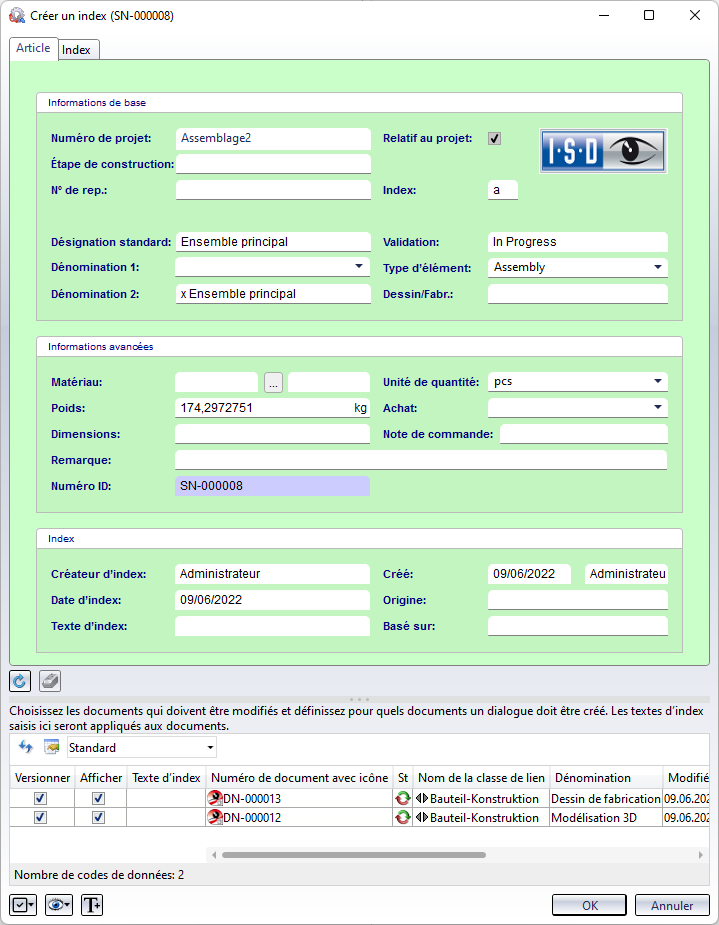Screen dimensions: 719x925
Task: Click the status icon in DN-000013 row
Action: click(402, 798)
